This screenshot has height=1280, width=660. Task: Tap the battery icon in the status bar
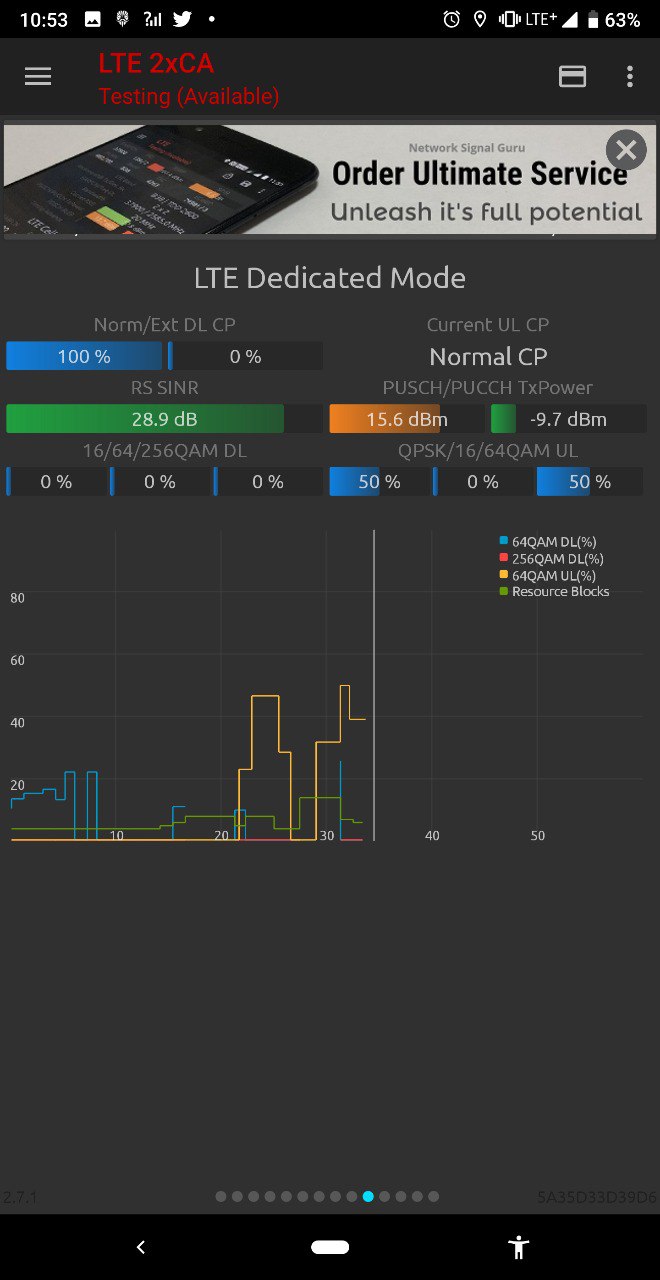(x=593, y=19)
